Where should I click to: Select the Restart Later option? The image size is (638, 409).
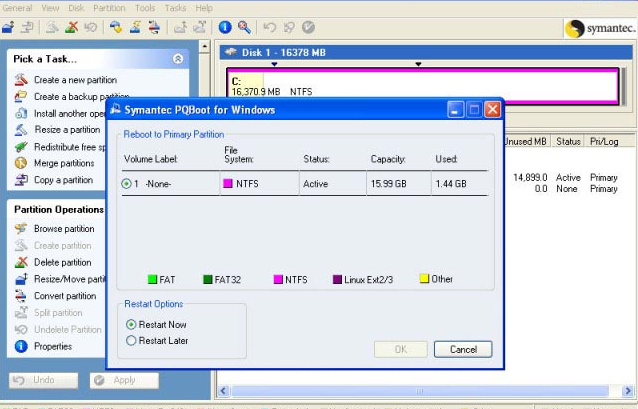tap(131, 341)
